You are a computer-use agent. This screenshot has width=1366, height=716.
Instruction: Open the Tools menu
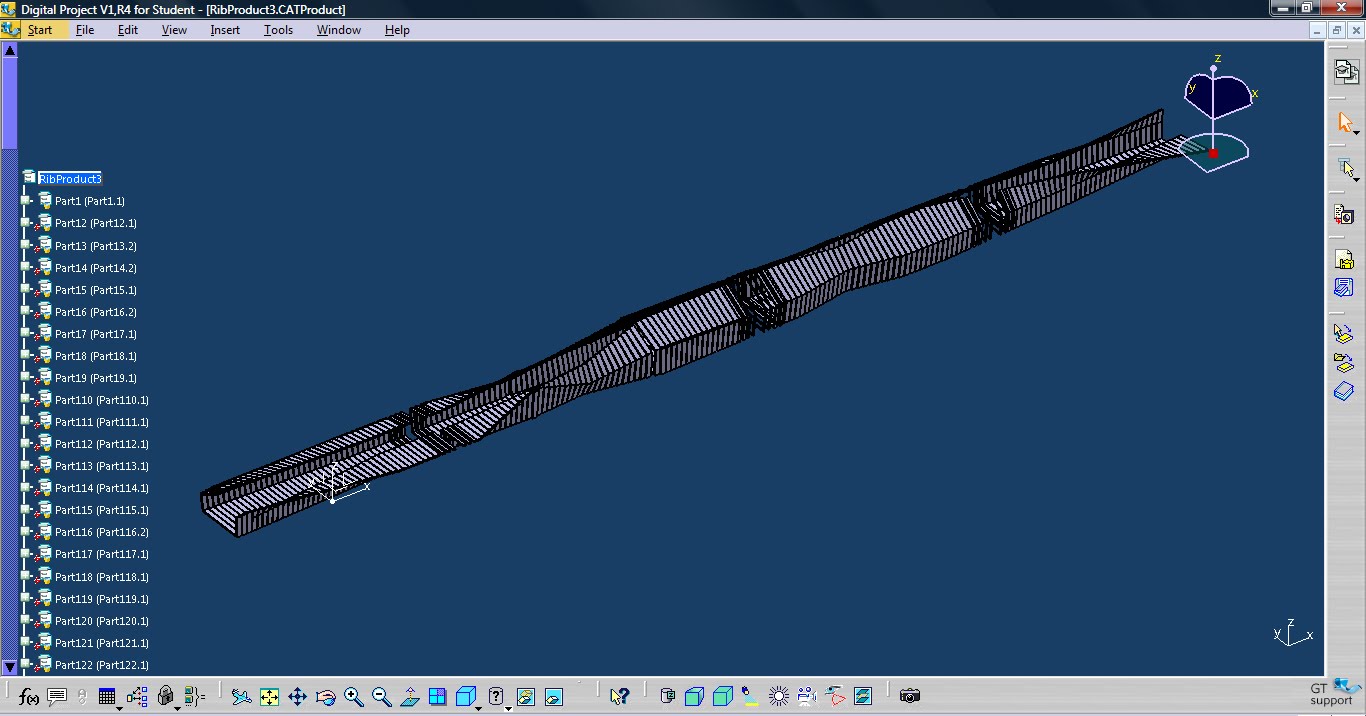(x=278, y=30)
